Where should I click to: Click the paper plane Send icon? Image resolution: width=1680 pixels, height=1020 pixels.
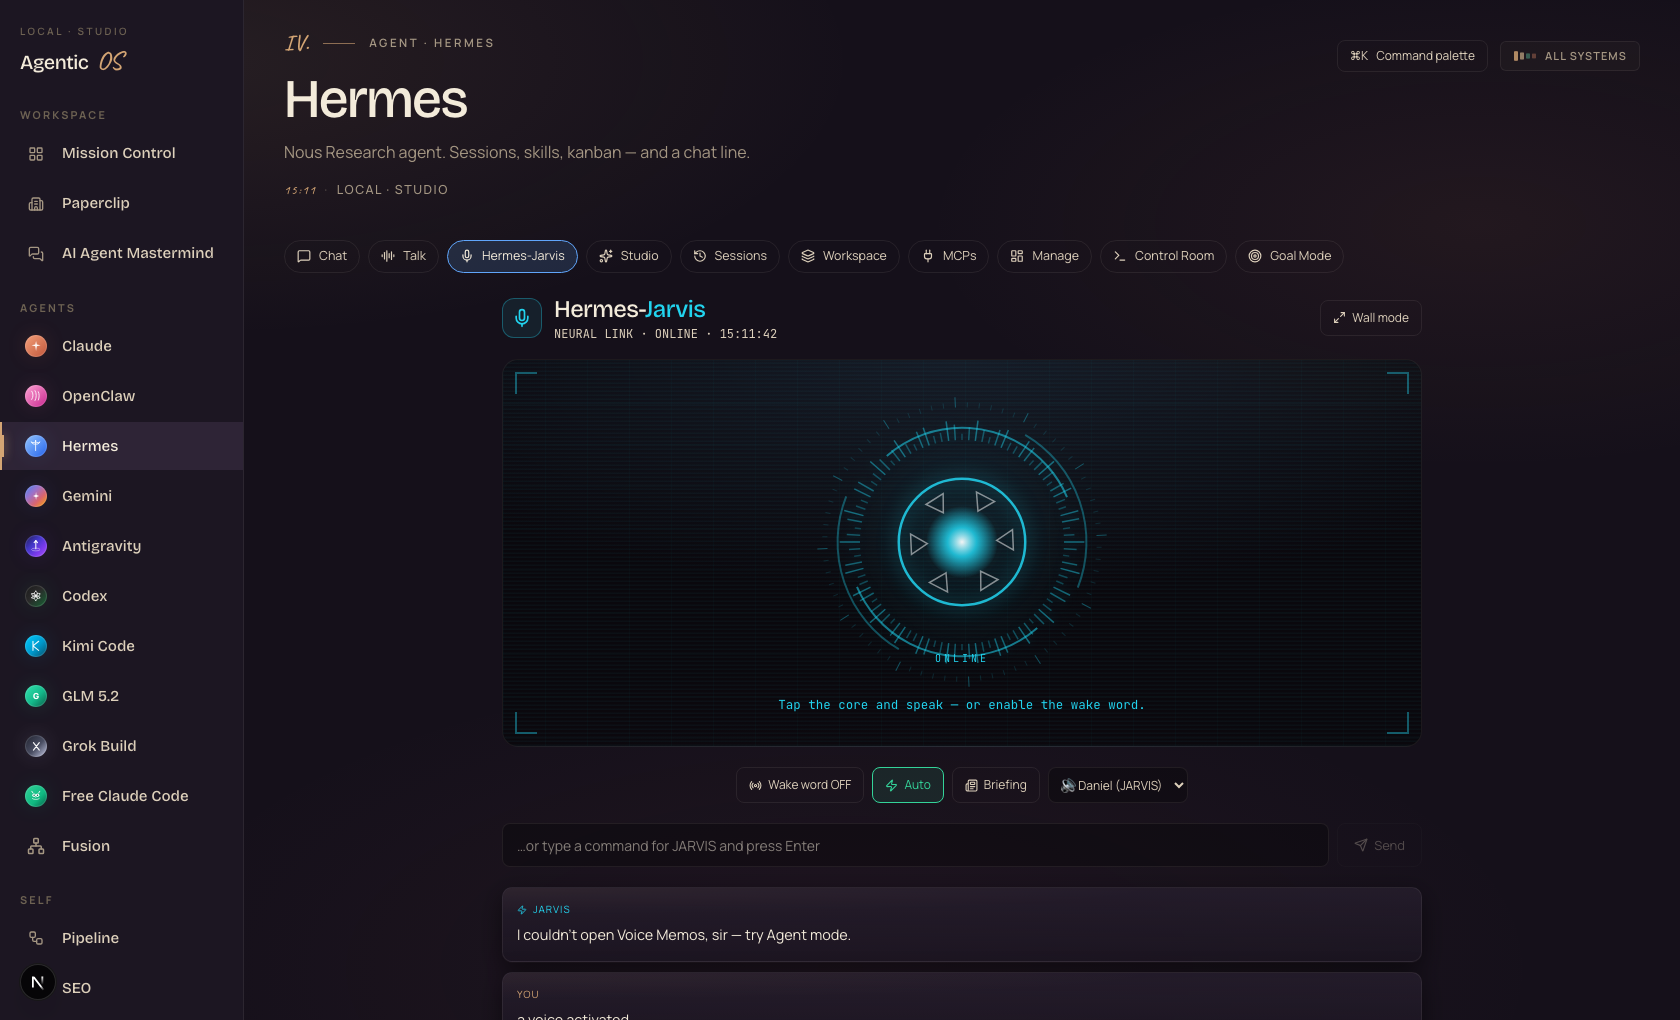pyautogui.click(x=1361, y=846)
